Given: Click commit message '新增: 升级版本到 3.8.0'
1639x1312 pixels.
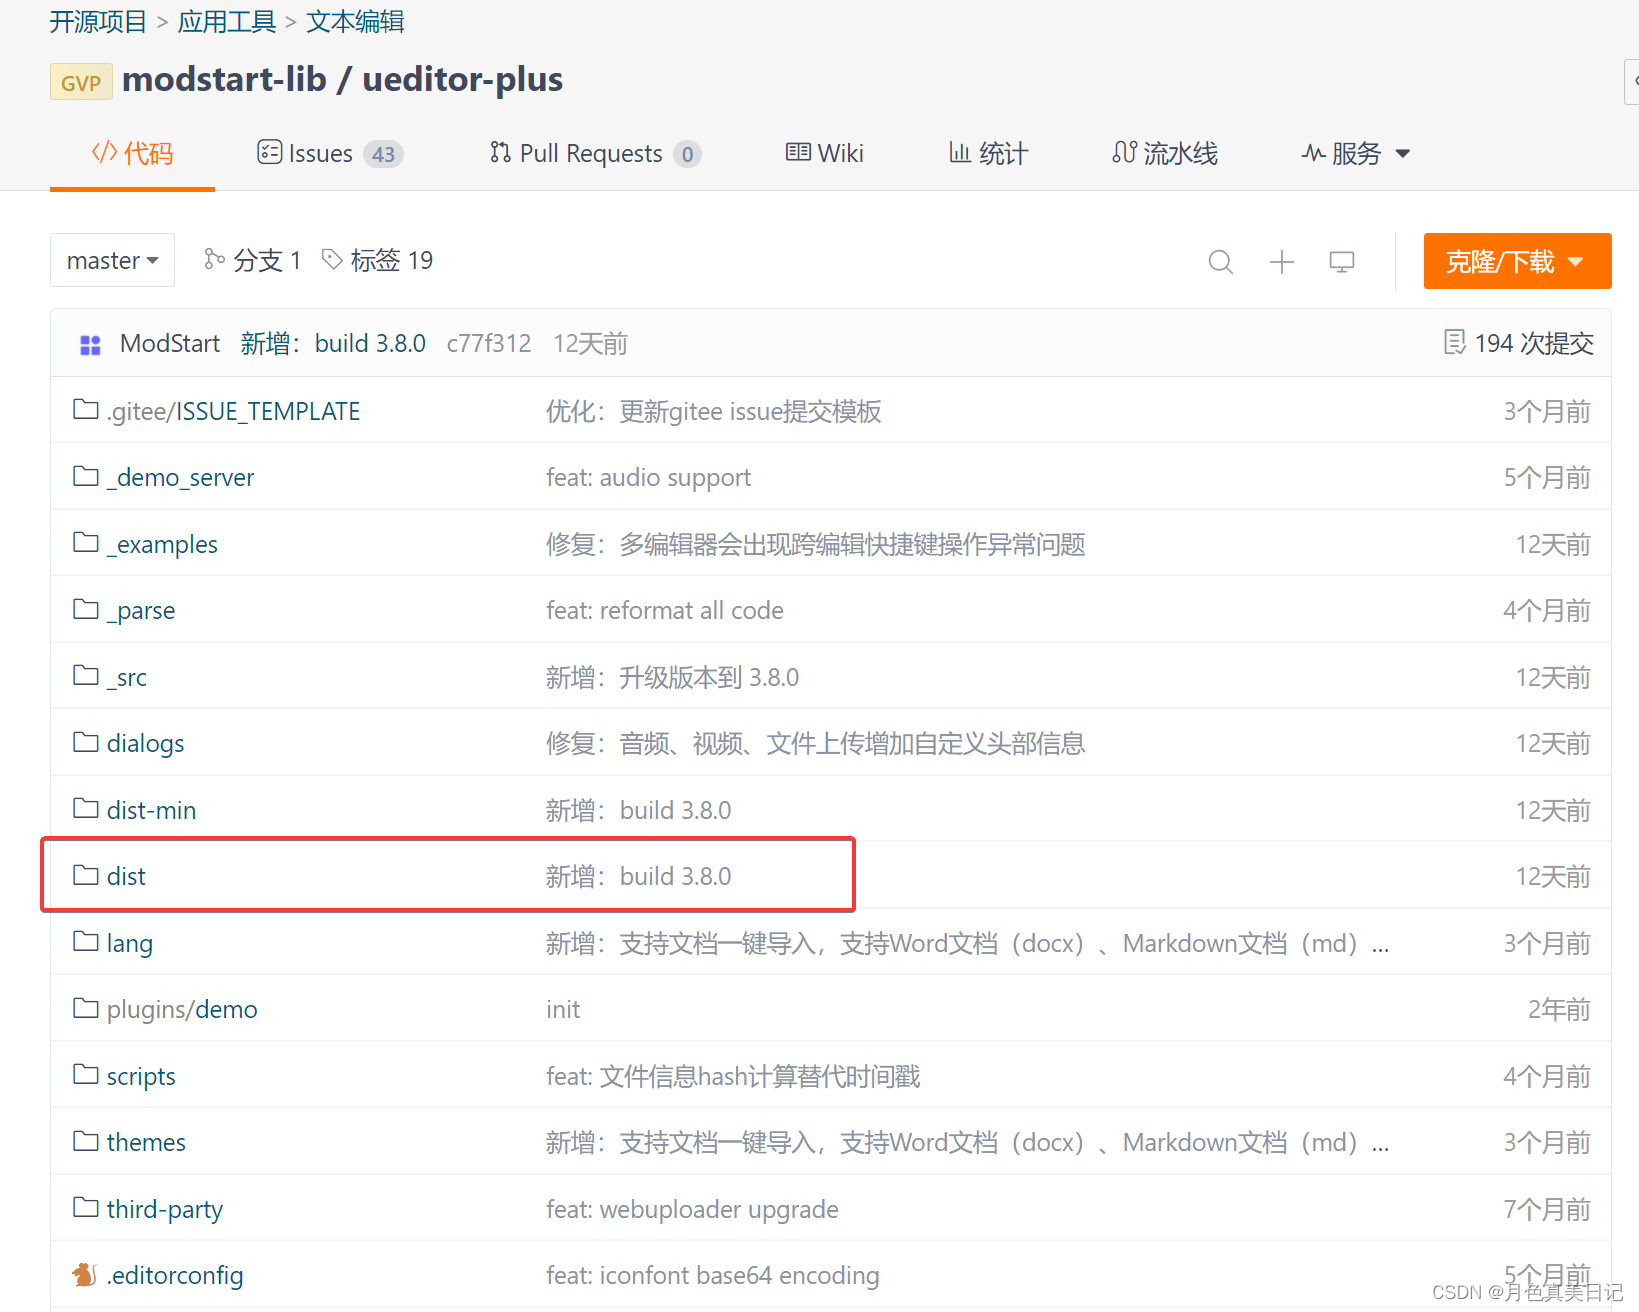Looking at the screenshot, I should tap(672, 677).
